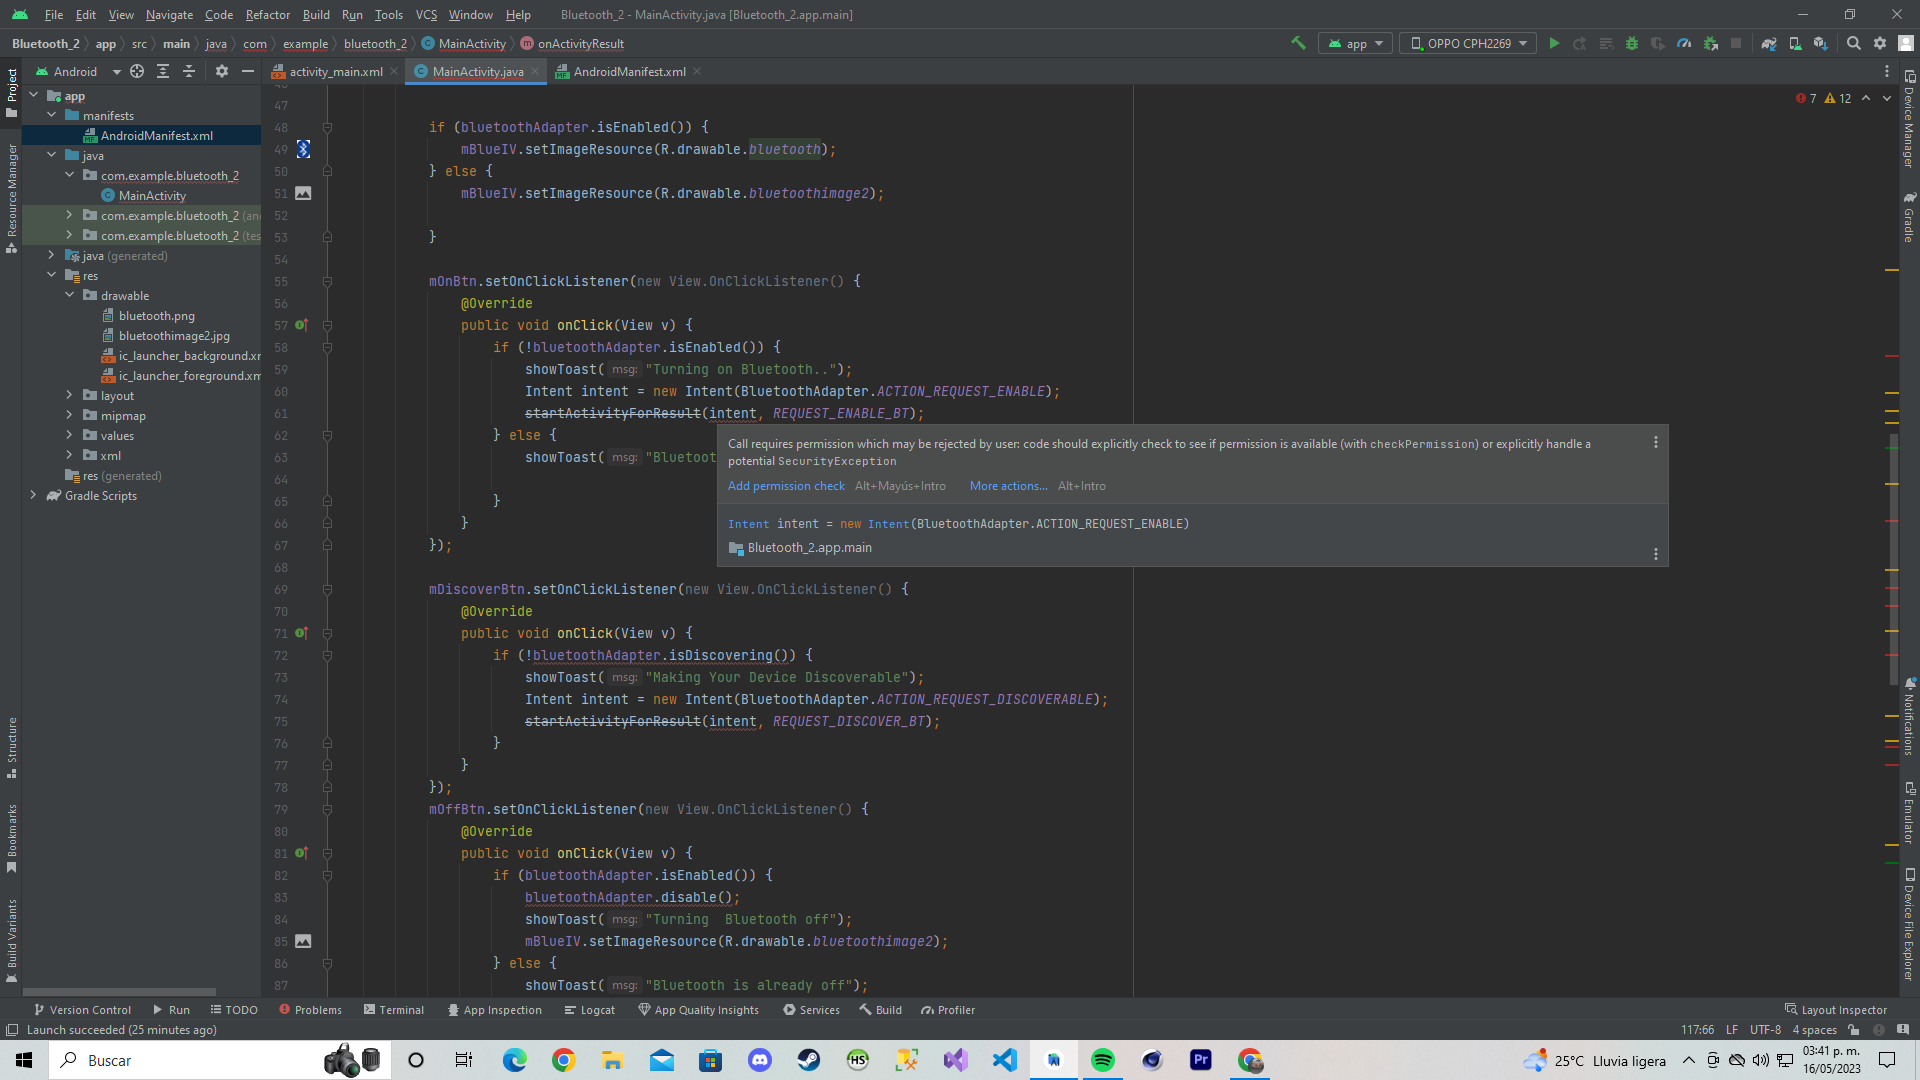This screenshot has height=1080, width=1920.
Task: Click Expand All icon in Project panel
Action: pos(163,71)
